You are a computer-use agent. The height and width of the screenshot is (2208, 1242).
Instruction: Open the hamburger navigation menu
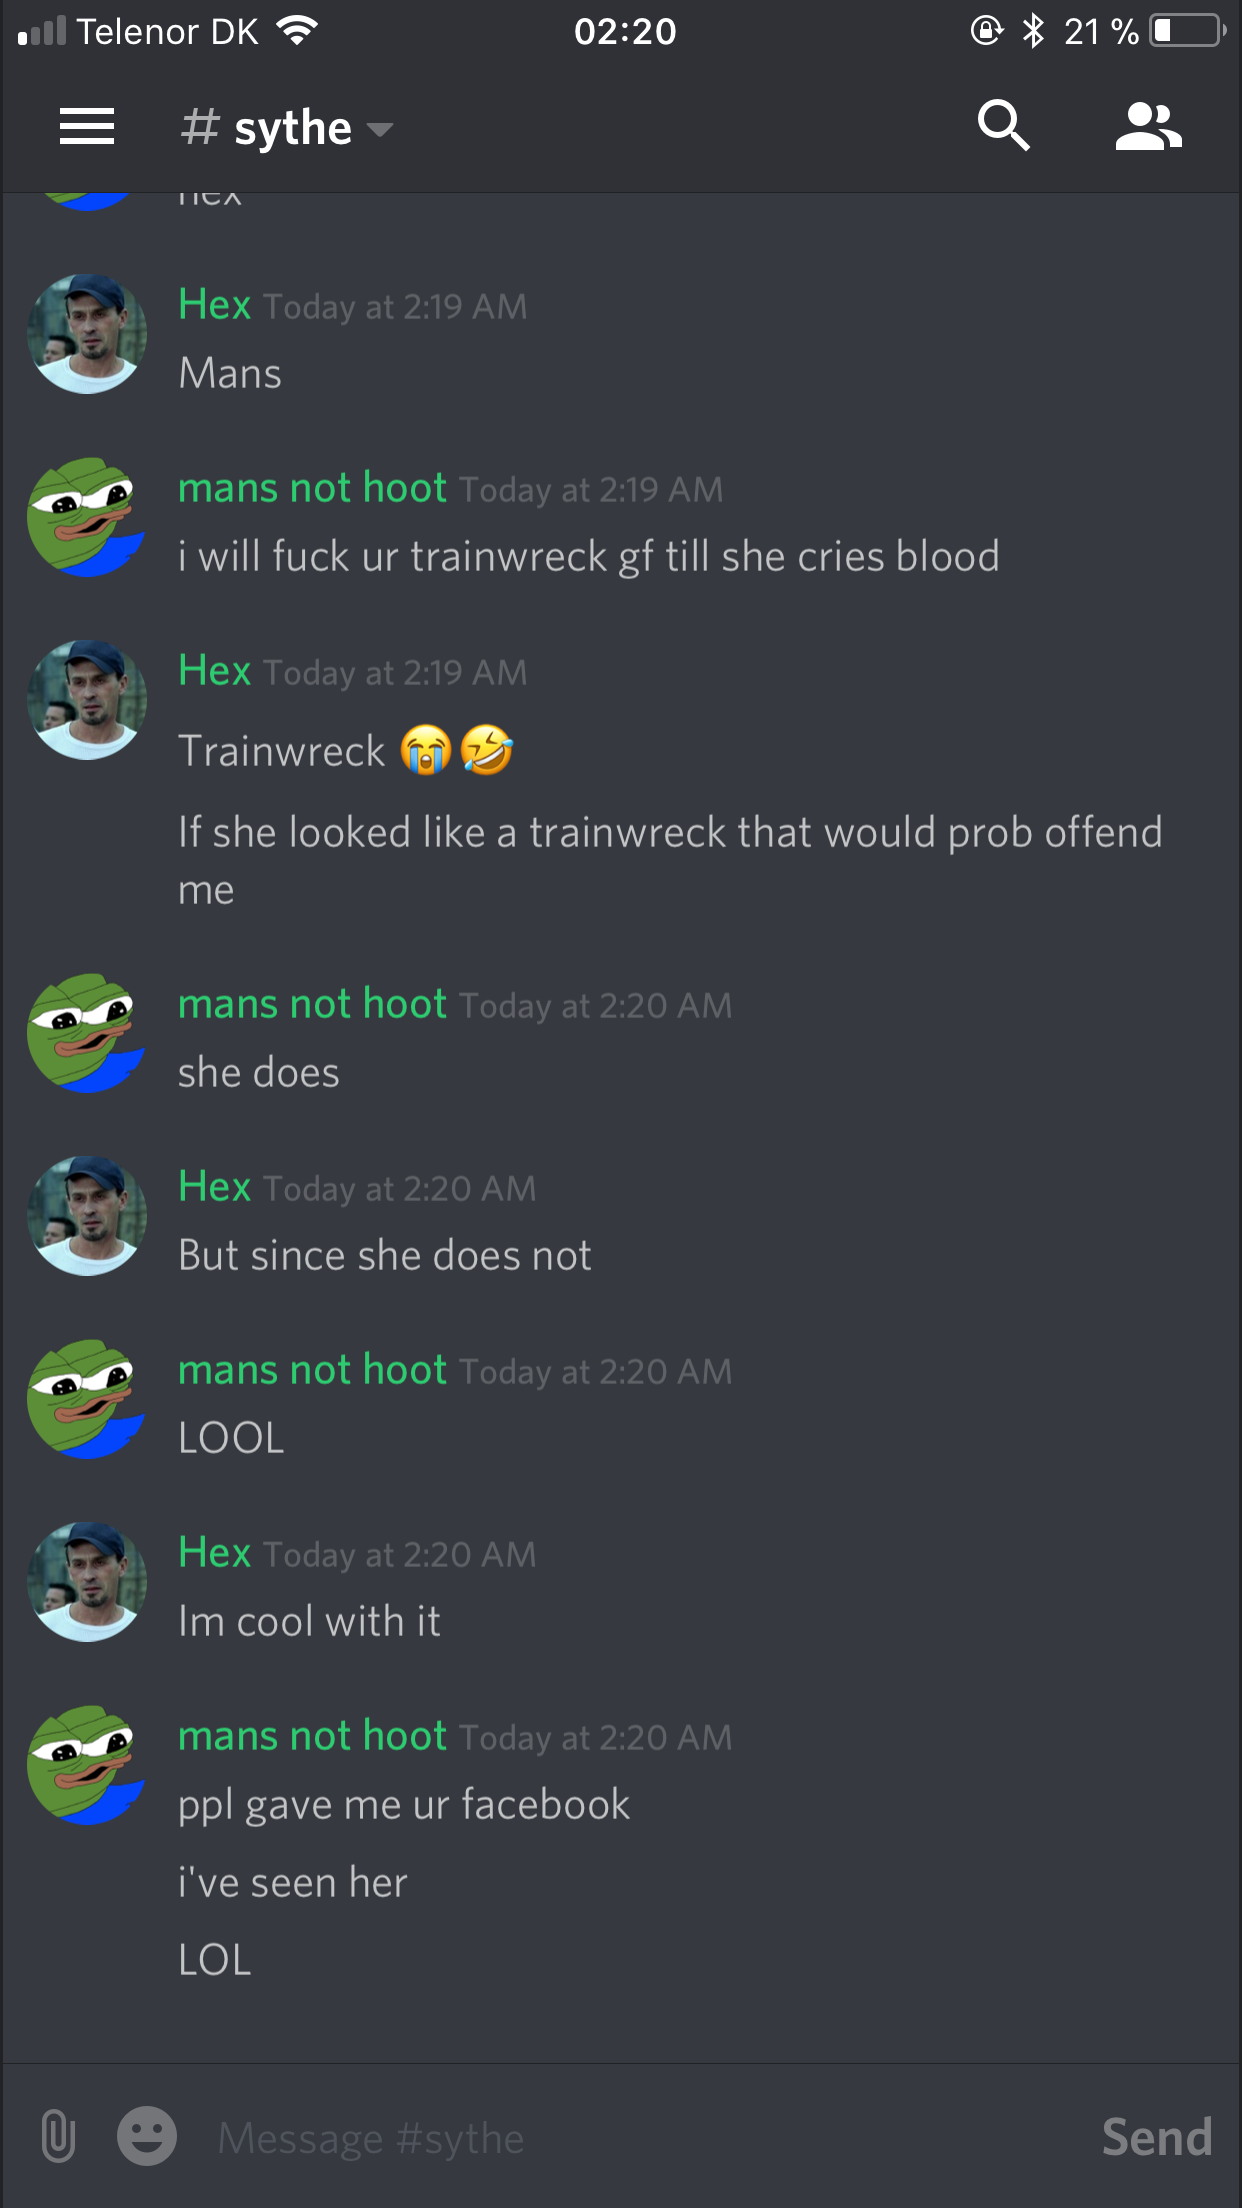[x=87, y=127]
